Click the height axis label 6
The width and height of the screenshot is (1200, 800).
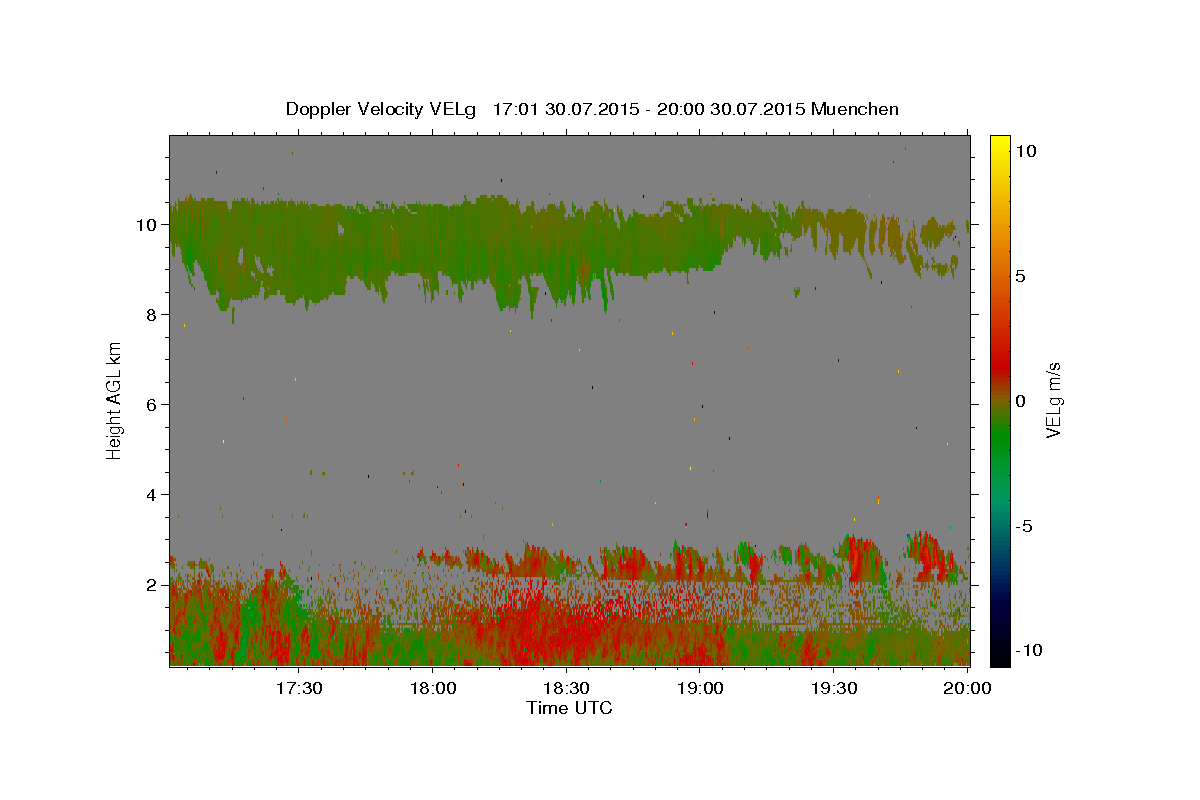click(x=152, y=405)
